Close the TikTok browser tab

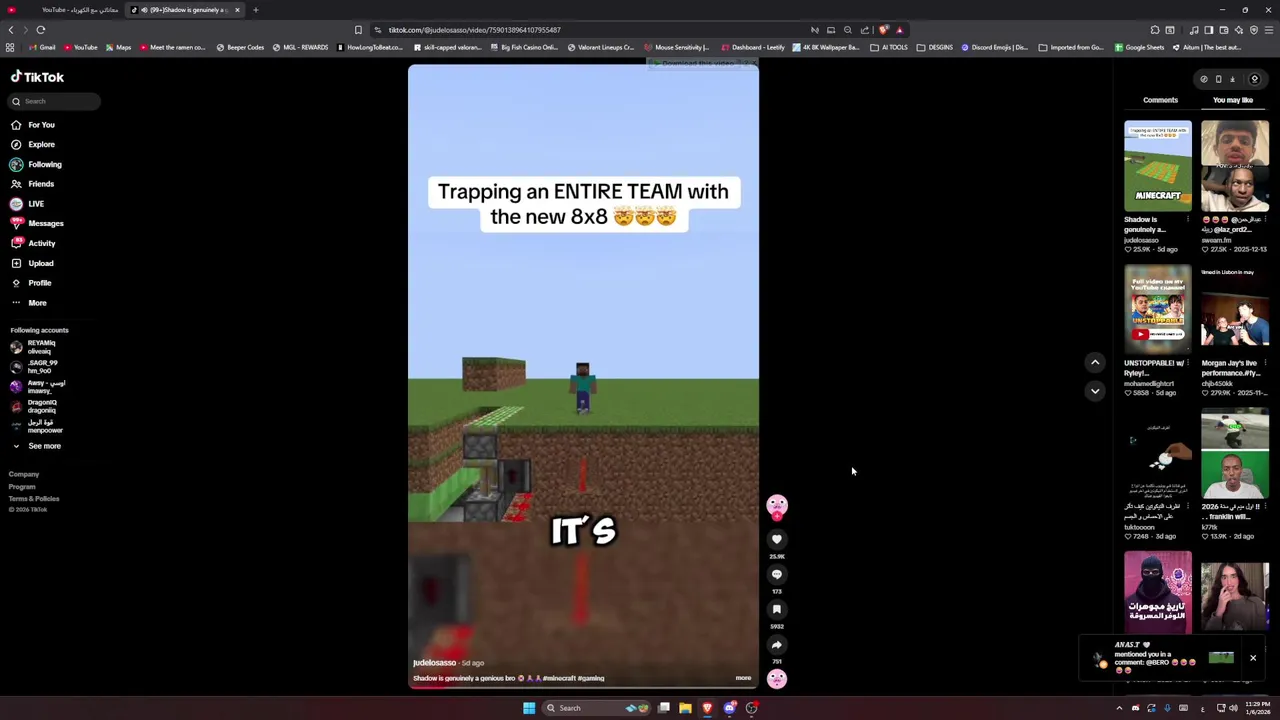click(x=237, y=10)
